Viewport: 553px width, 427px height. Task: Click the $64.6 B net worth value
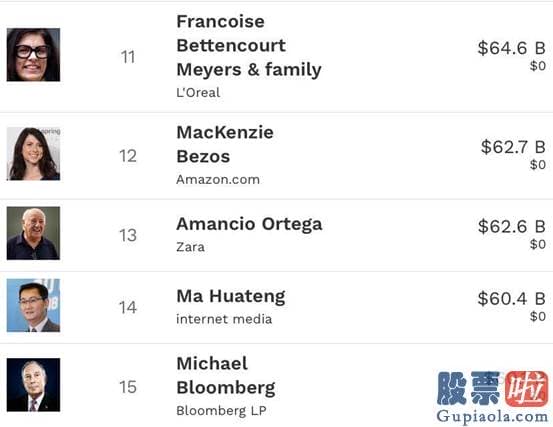point(511,48)
